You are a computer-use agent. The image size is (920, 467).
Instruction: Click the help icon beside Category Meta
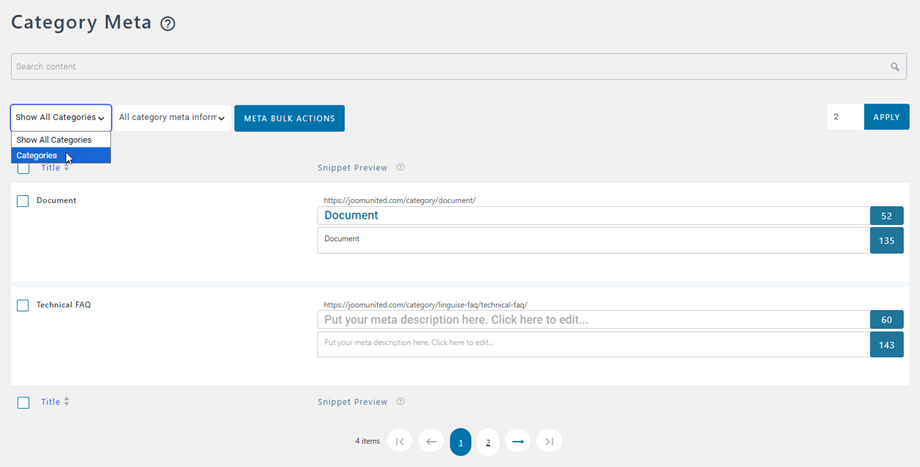(168, 24)
